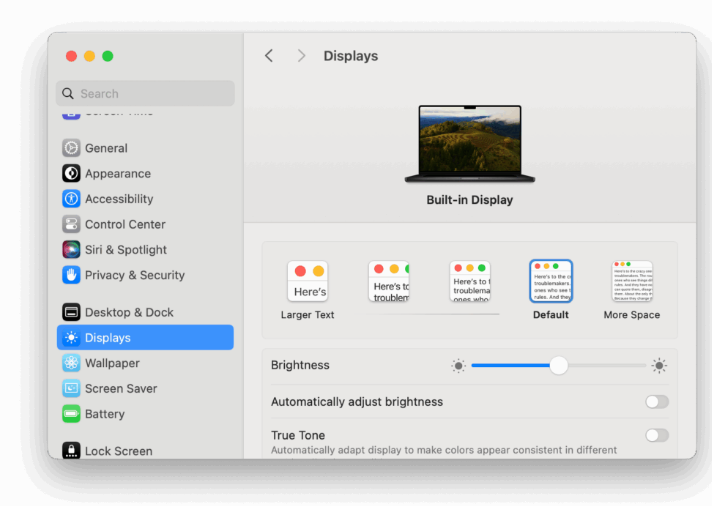Click the Privacy & Security hand icon
Viewport: 712px width, 506px height.
[71, 275]
